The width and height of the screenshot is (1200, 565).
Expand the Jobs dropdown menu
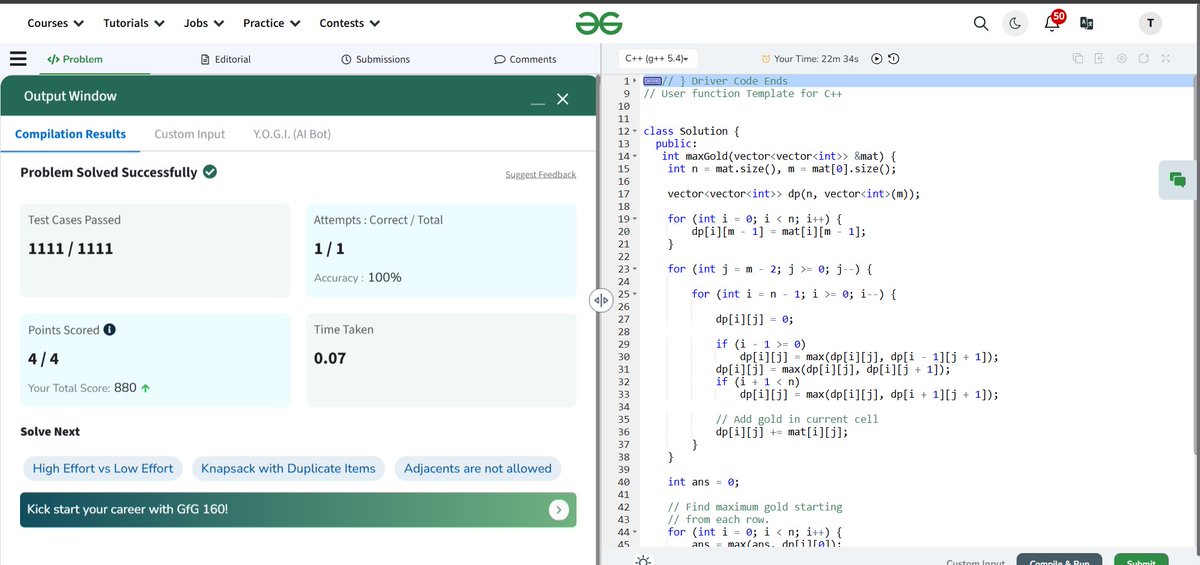click(x=203, y=23)
